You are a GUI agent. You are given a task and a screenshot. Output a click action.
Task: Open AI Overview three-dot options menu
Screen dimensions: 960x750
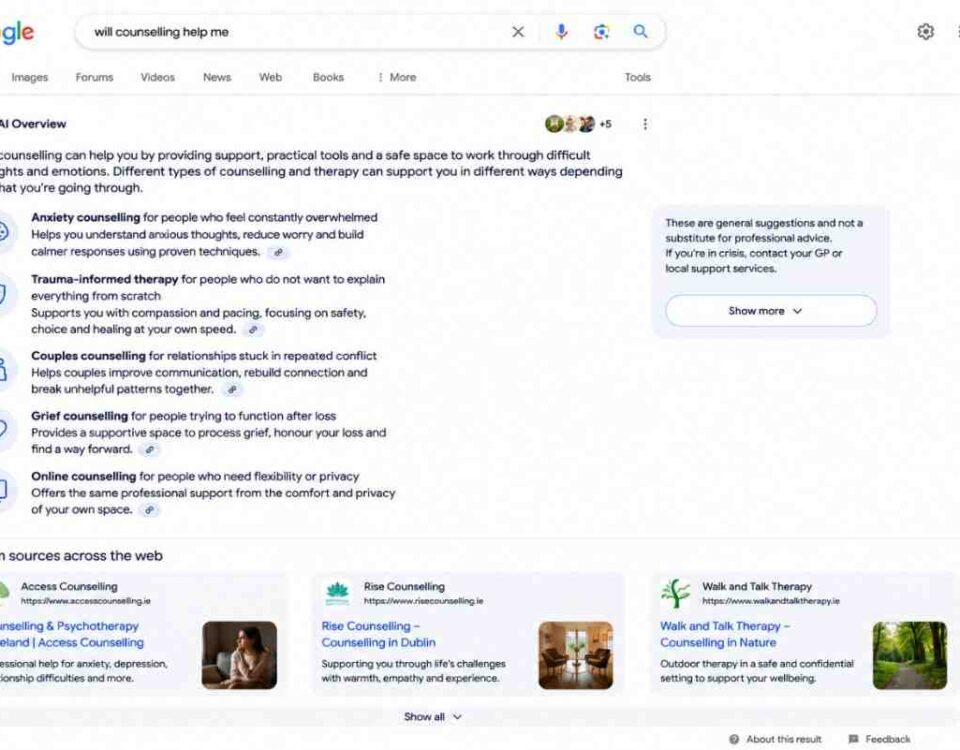(645, 124)
